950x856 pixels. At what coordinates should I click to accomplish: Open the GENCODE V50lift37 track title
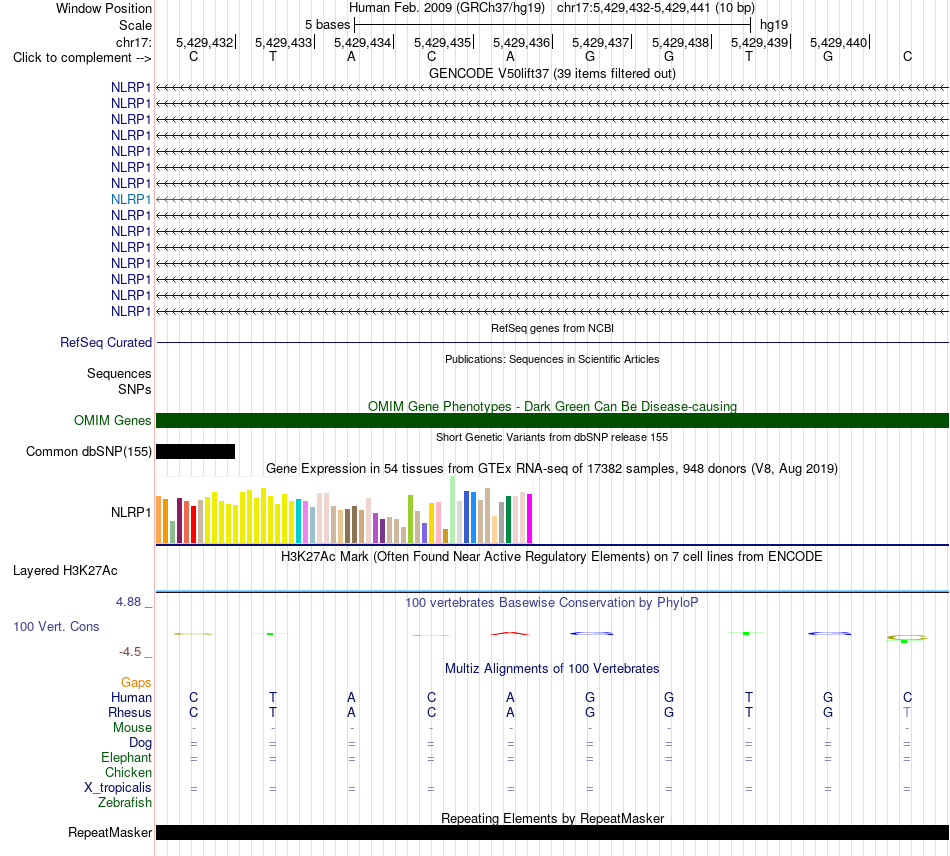click(x=552, y=73)
